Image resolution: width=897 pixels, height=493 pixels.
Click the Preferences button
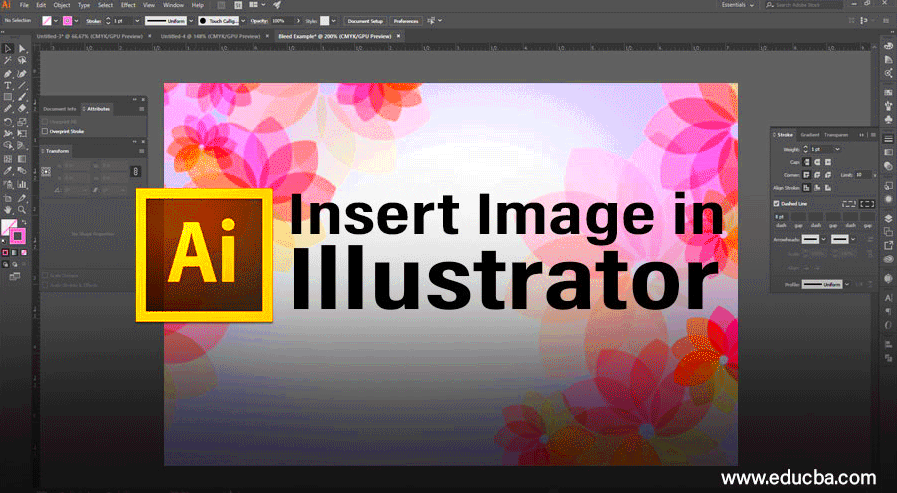click(x=406, y=21)
